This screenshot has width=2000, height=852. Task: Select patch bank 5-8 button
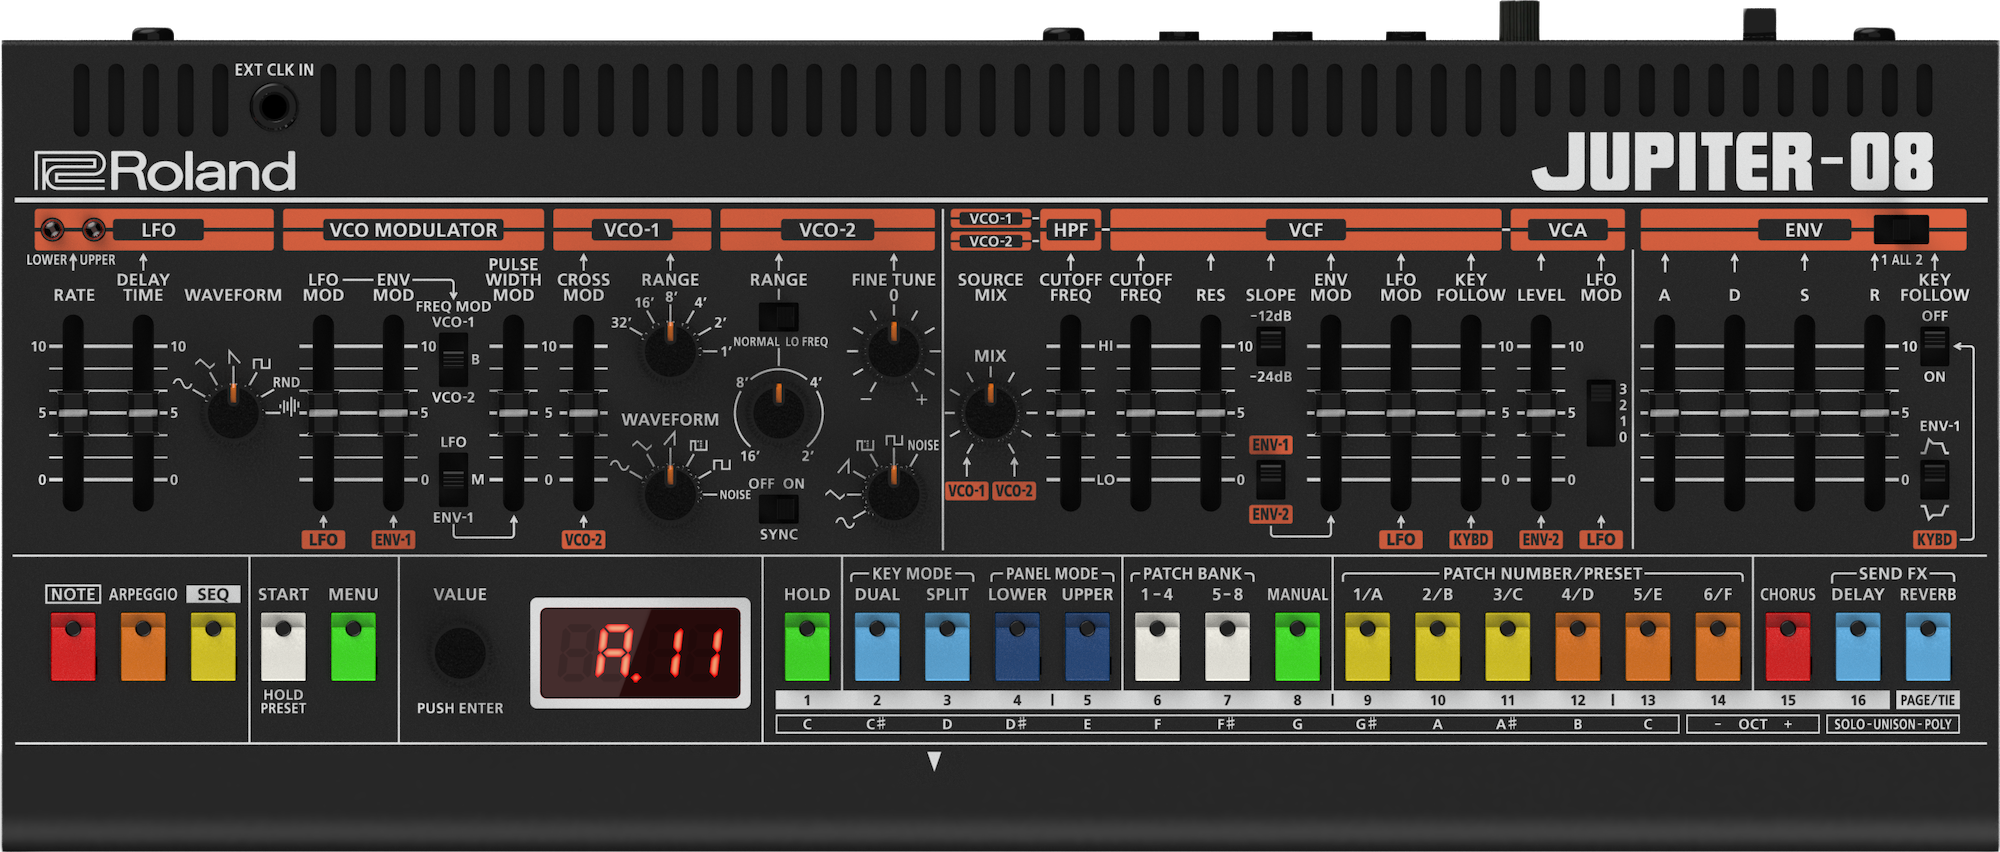[1227, 646]
